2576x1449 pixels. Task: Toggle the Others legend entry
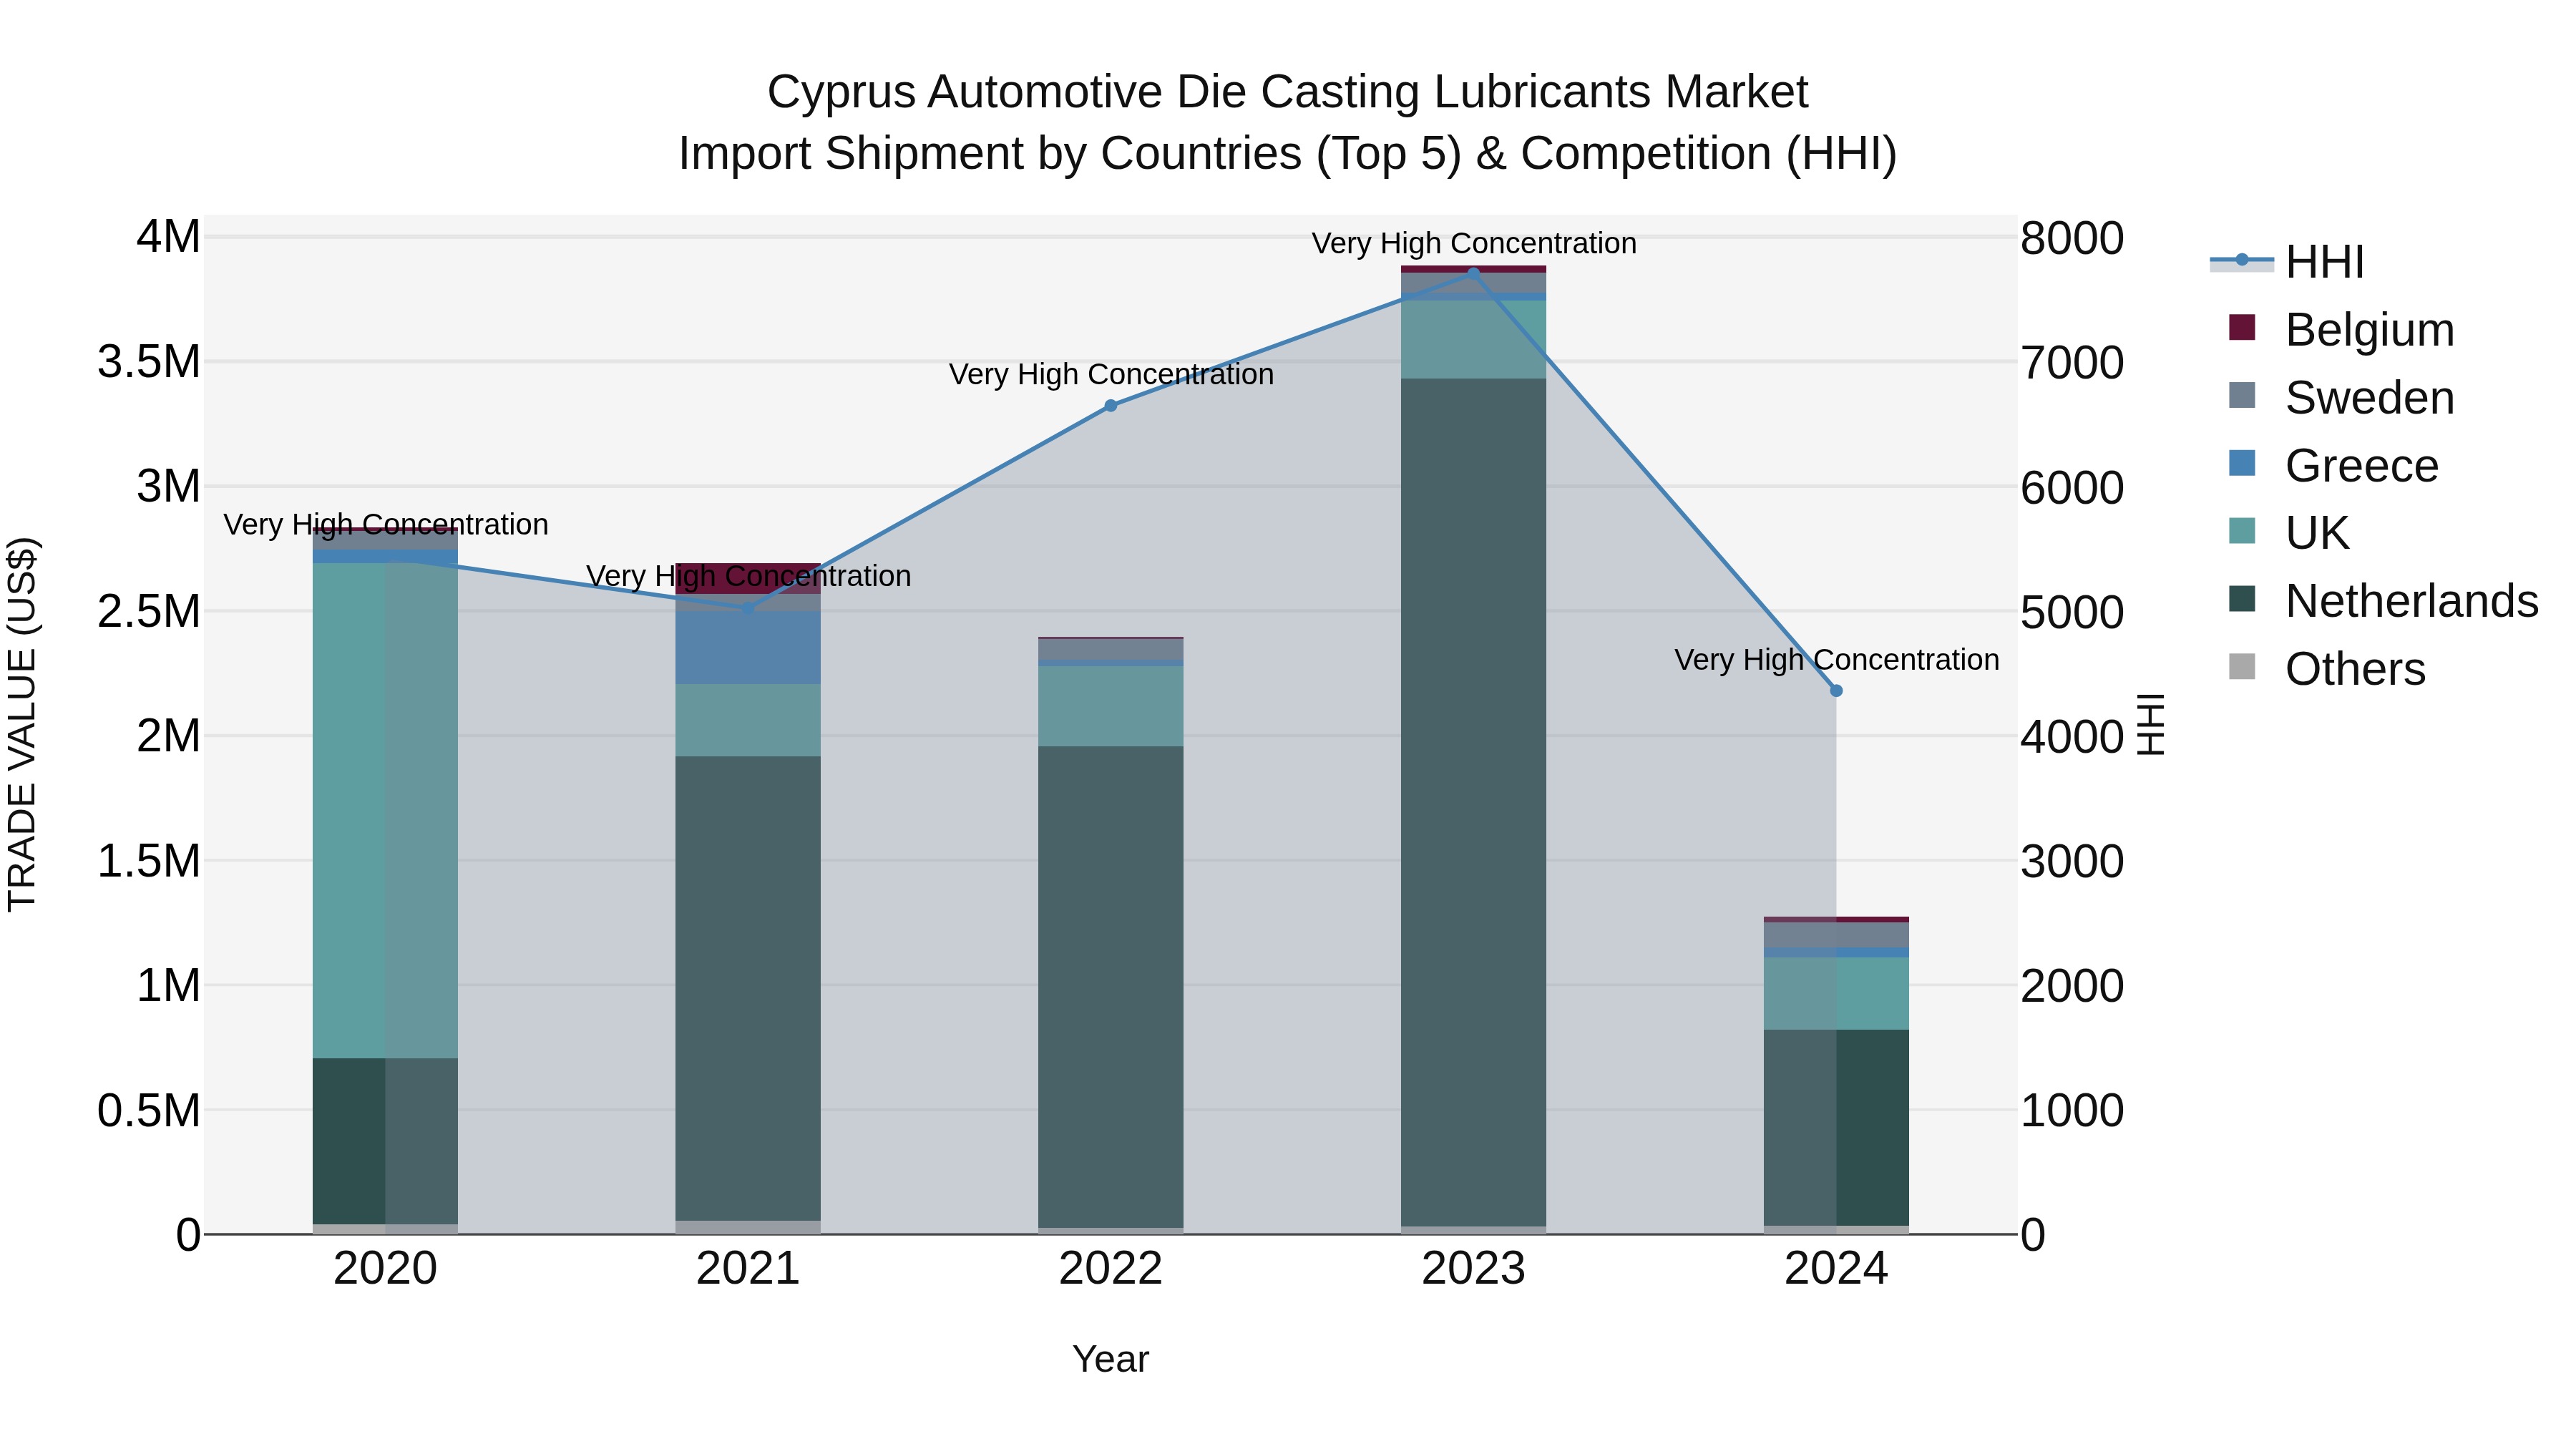(x=2327, y=669)
